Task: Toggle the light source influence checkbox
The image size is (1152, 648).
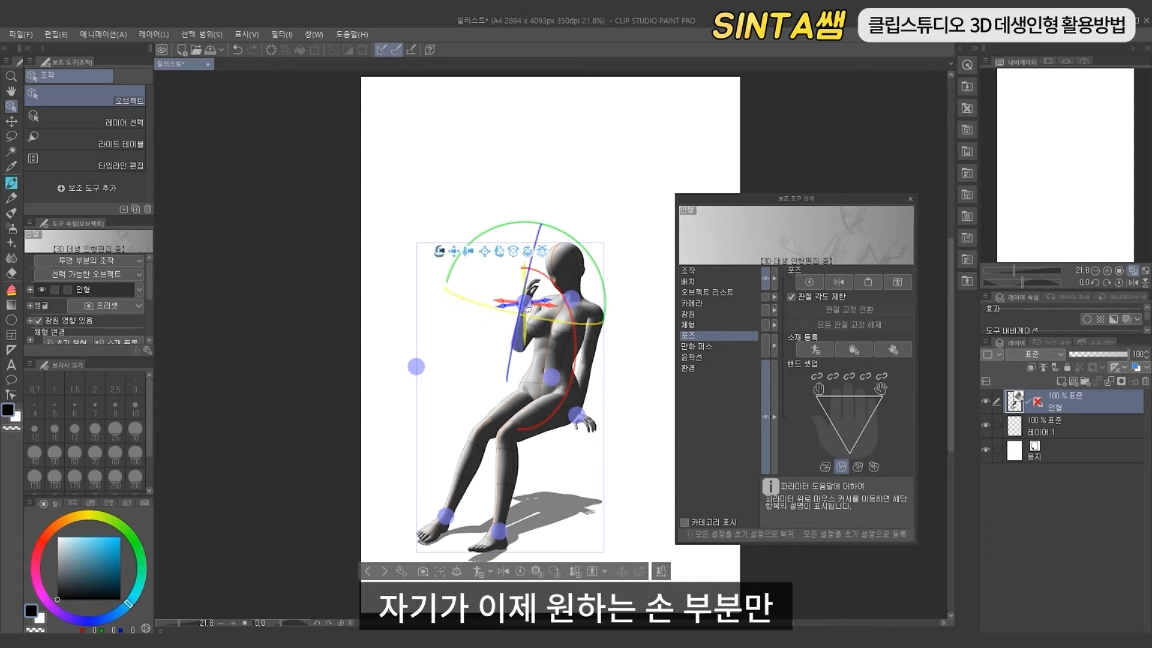Action: 39,321
